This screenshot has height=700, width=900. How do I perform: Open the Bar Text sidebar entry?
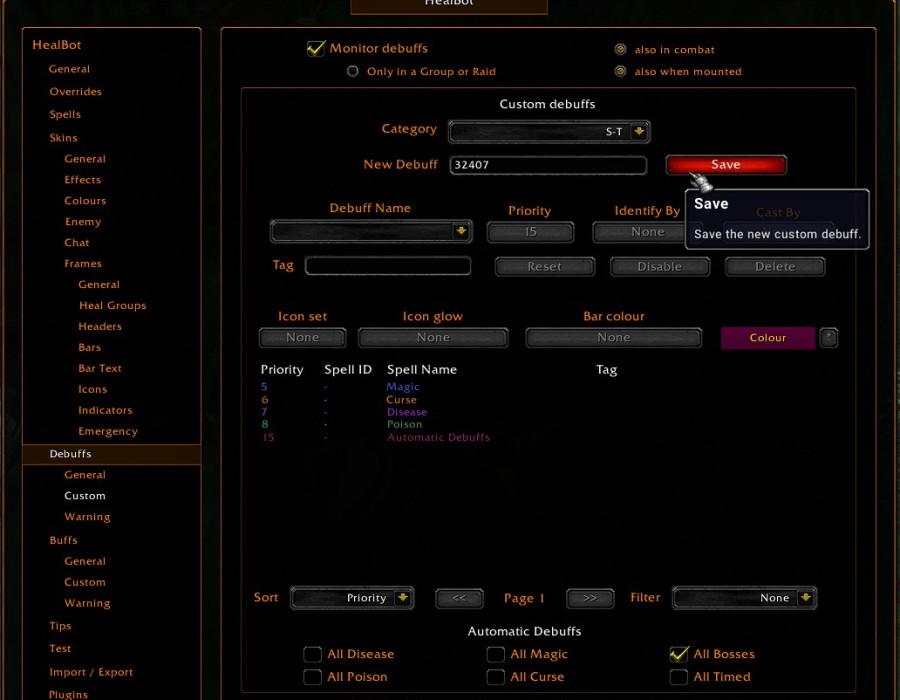[x=100, y=368]
